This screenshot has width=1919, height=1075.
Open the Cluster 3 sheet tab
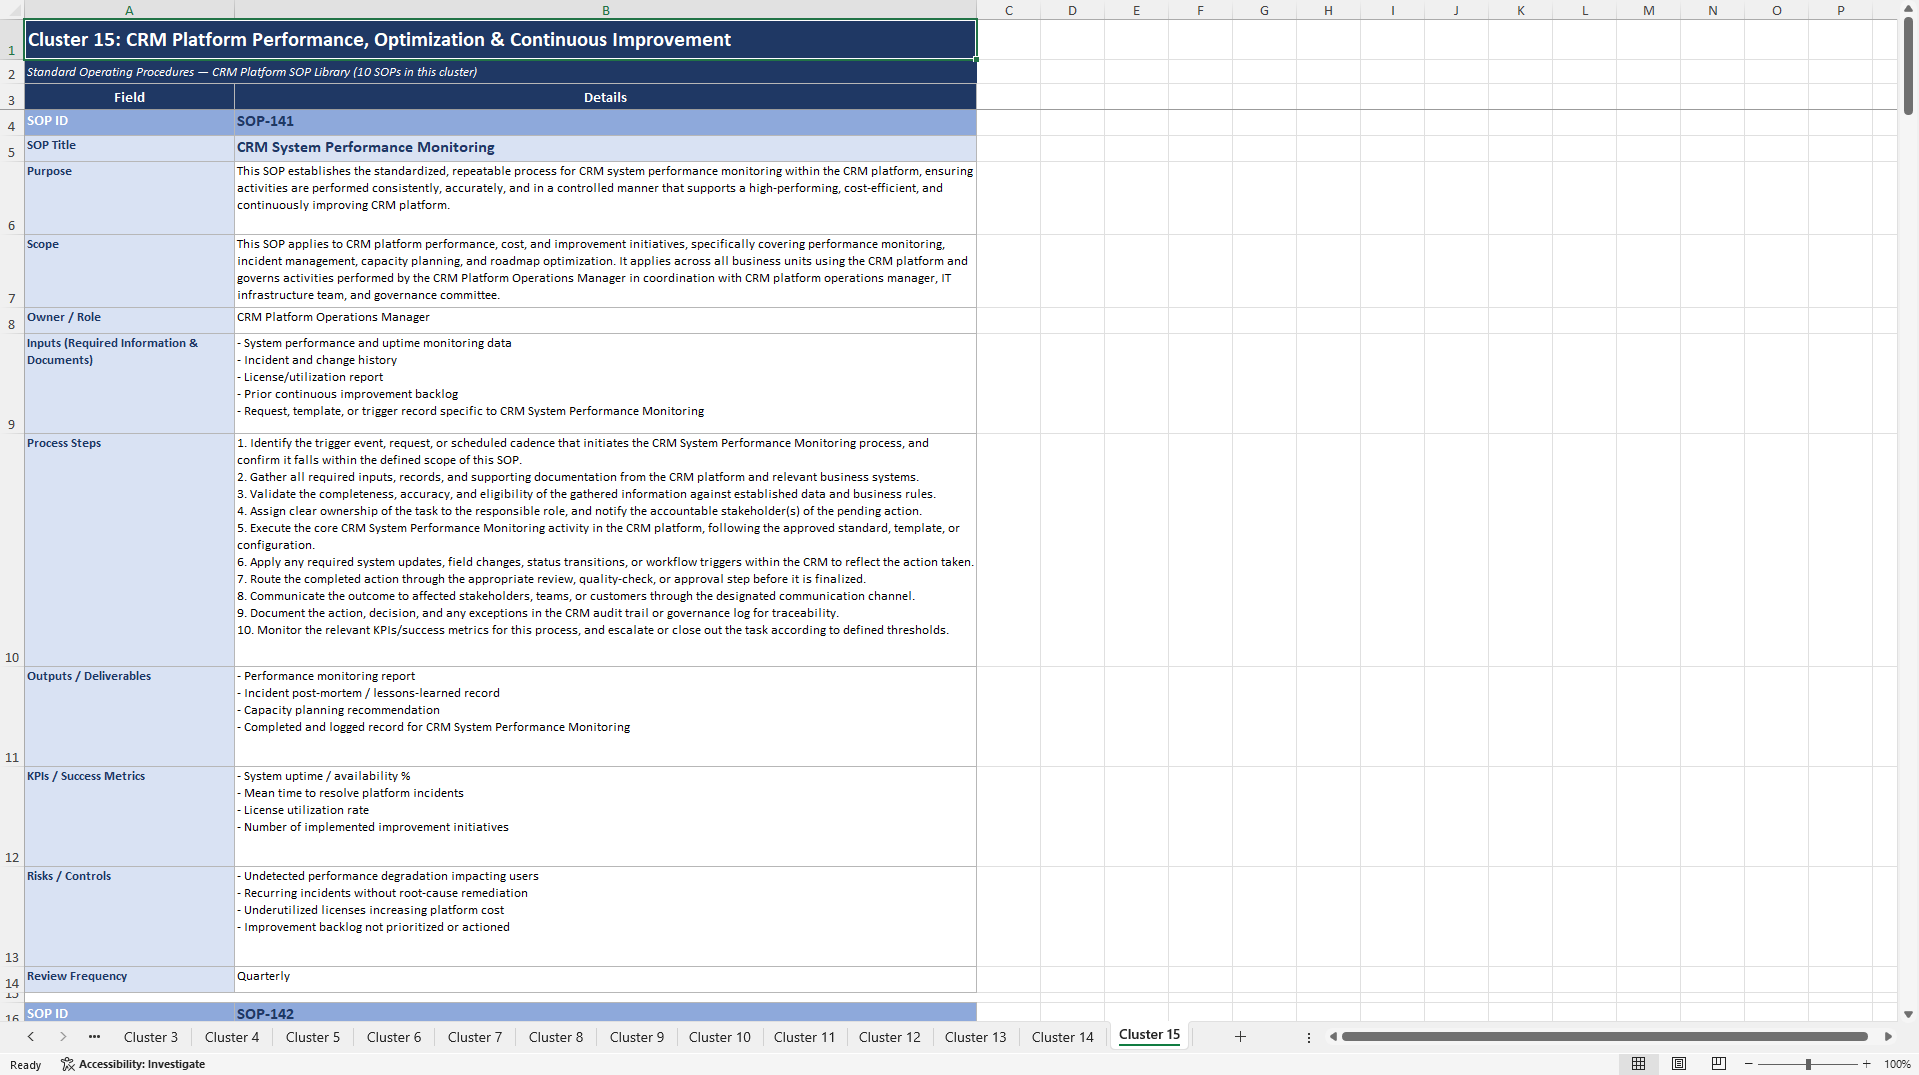(151, 1037)
